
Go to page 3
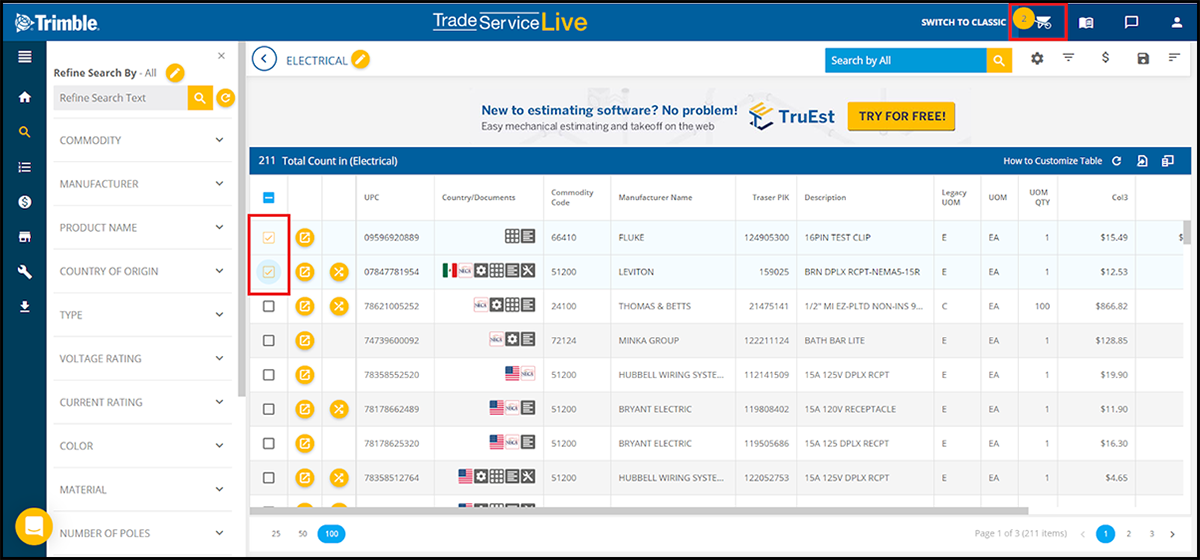click(x=1152, y=534)
